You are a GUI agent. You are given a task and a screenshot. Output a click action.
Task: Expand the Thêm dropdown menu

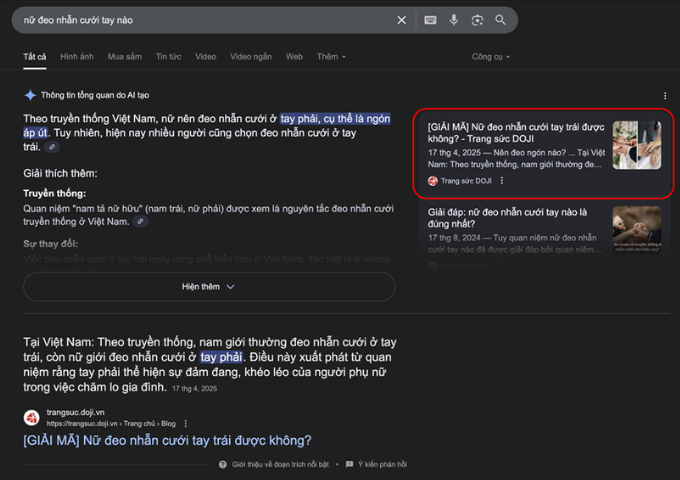click(331, 57)
